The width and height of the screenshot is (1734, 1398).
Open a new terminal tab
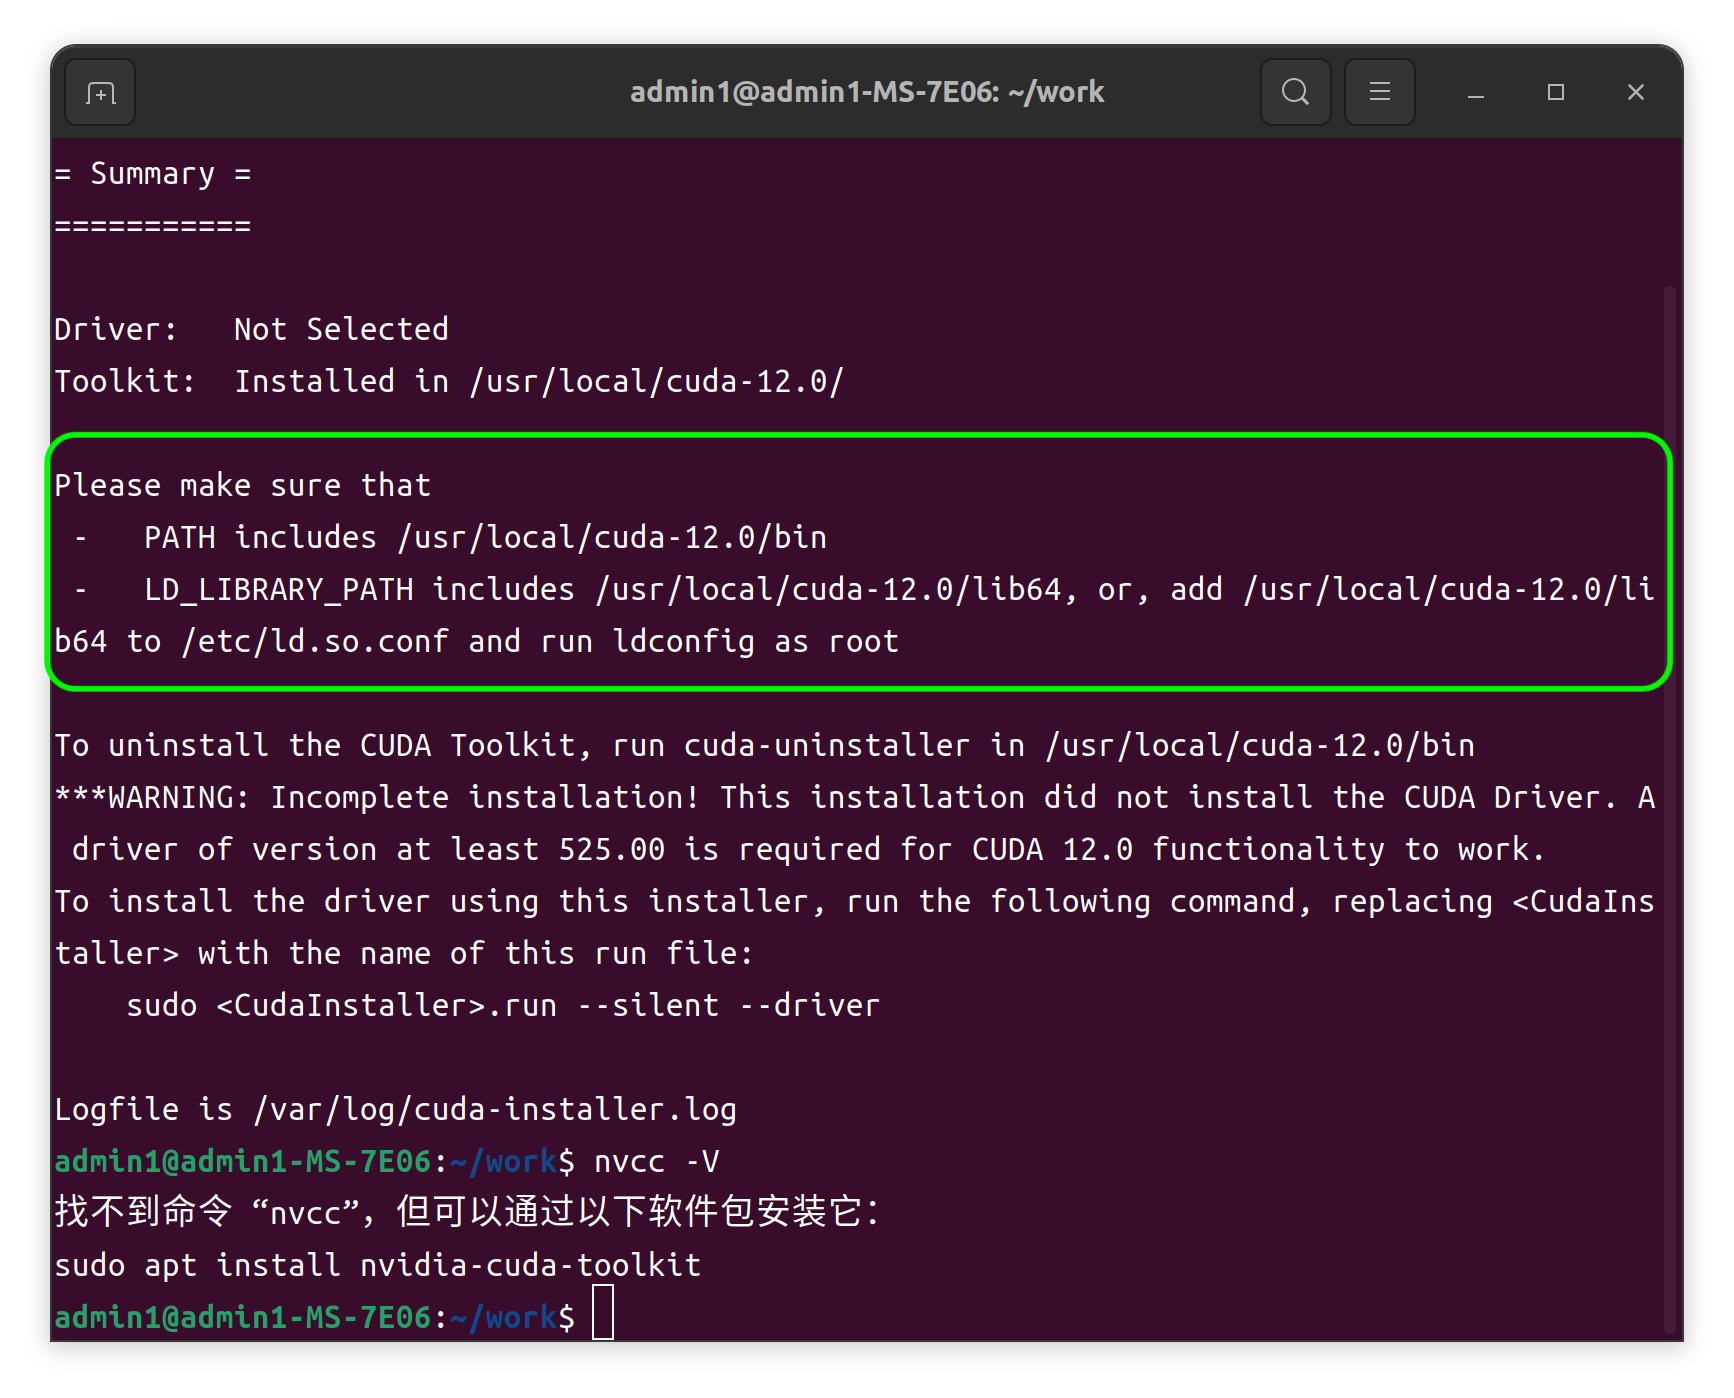(x=100, y=93)
